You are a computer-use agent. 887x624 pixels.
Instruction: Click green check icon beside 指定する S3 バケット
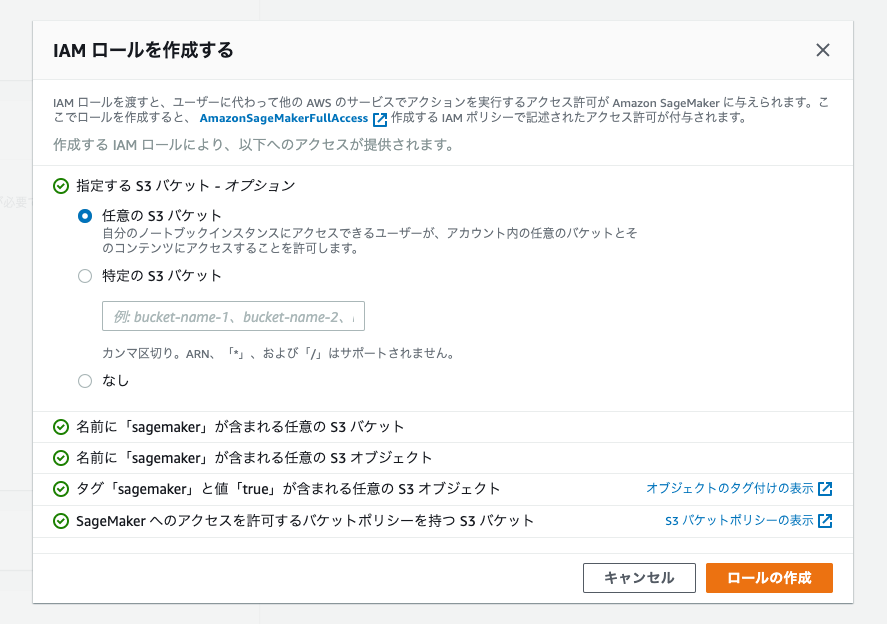point(61,186)
